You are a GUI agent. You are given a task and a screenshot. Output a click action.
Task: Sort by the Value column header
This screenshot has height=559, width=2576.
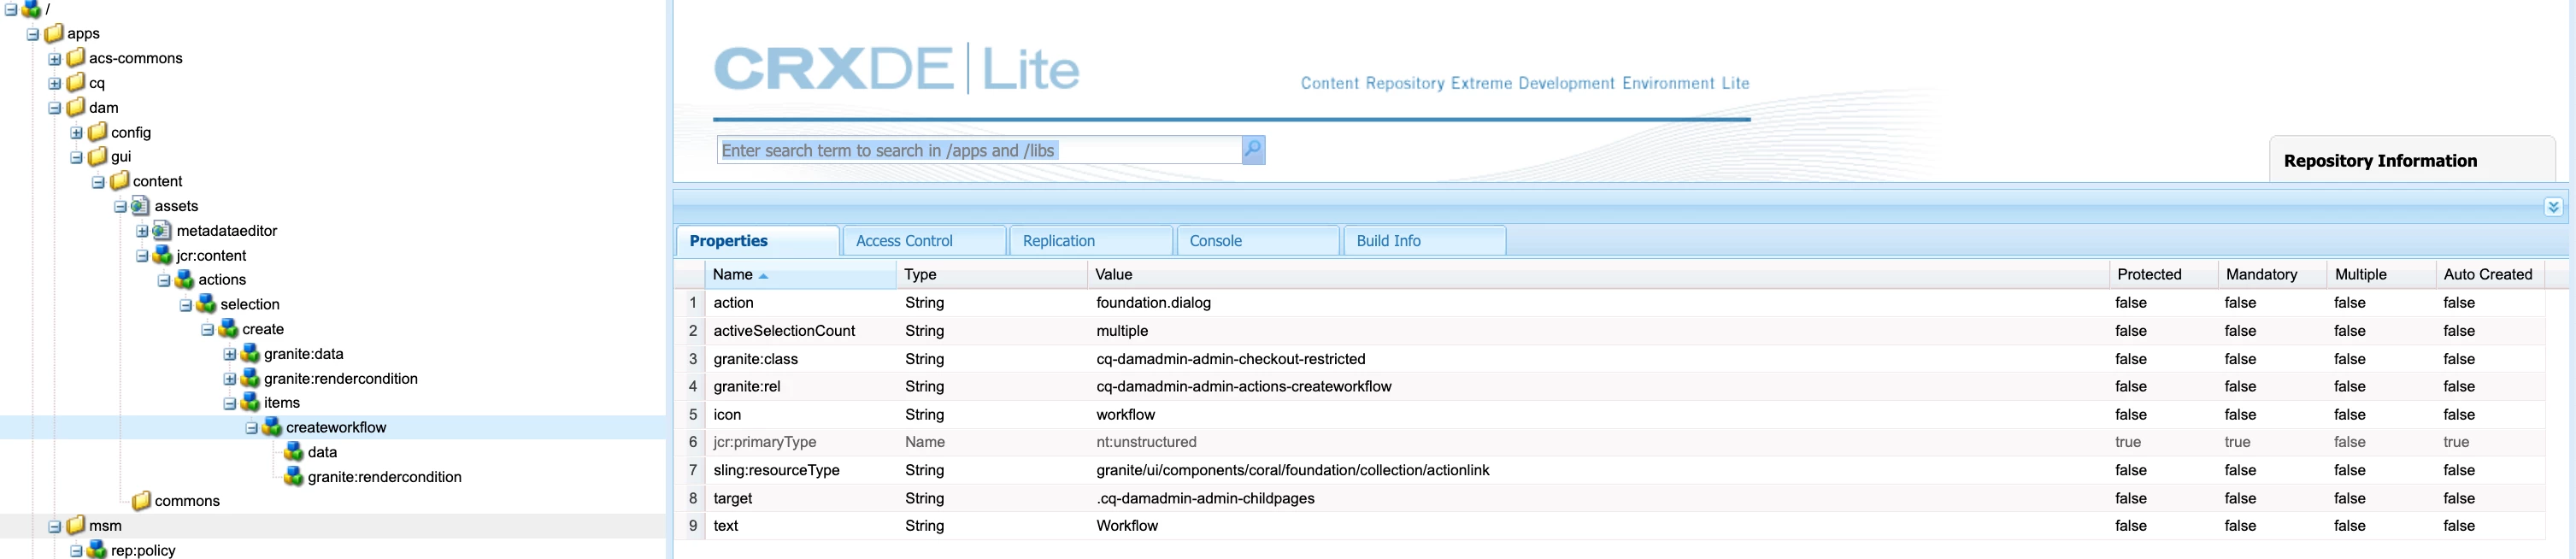point(1597,274)
